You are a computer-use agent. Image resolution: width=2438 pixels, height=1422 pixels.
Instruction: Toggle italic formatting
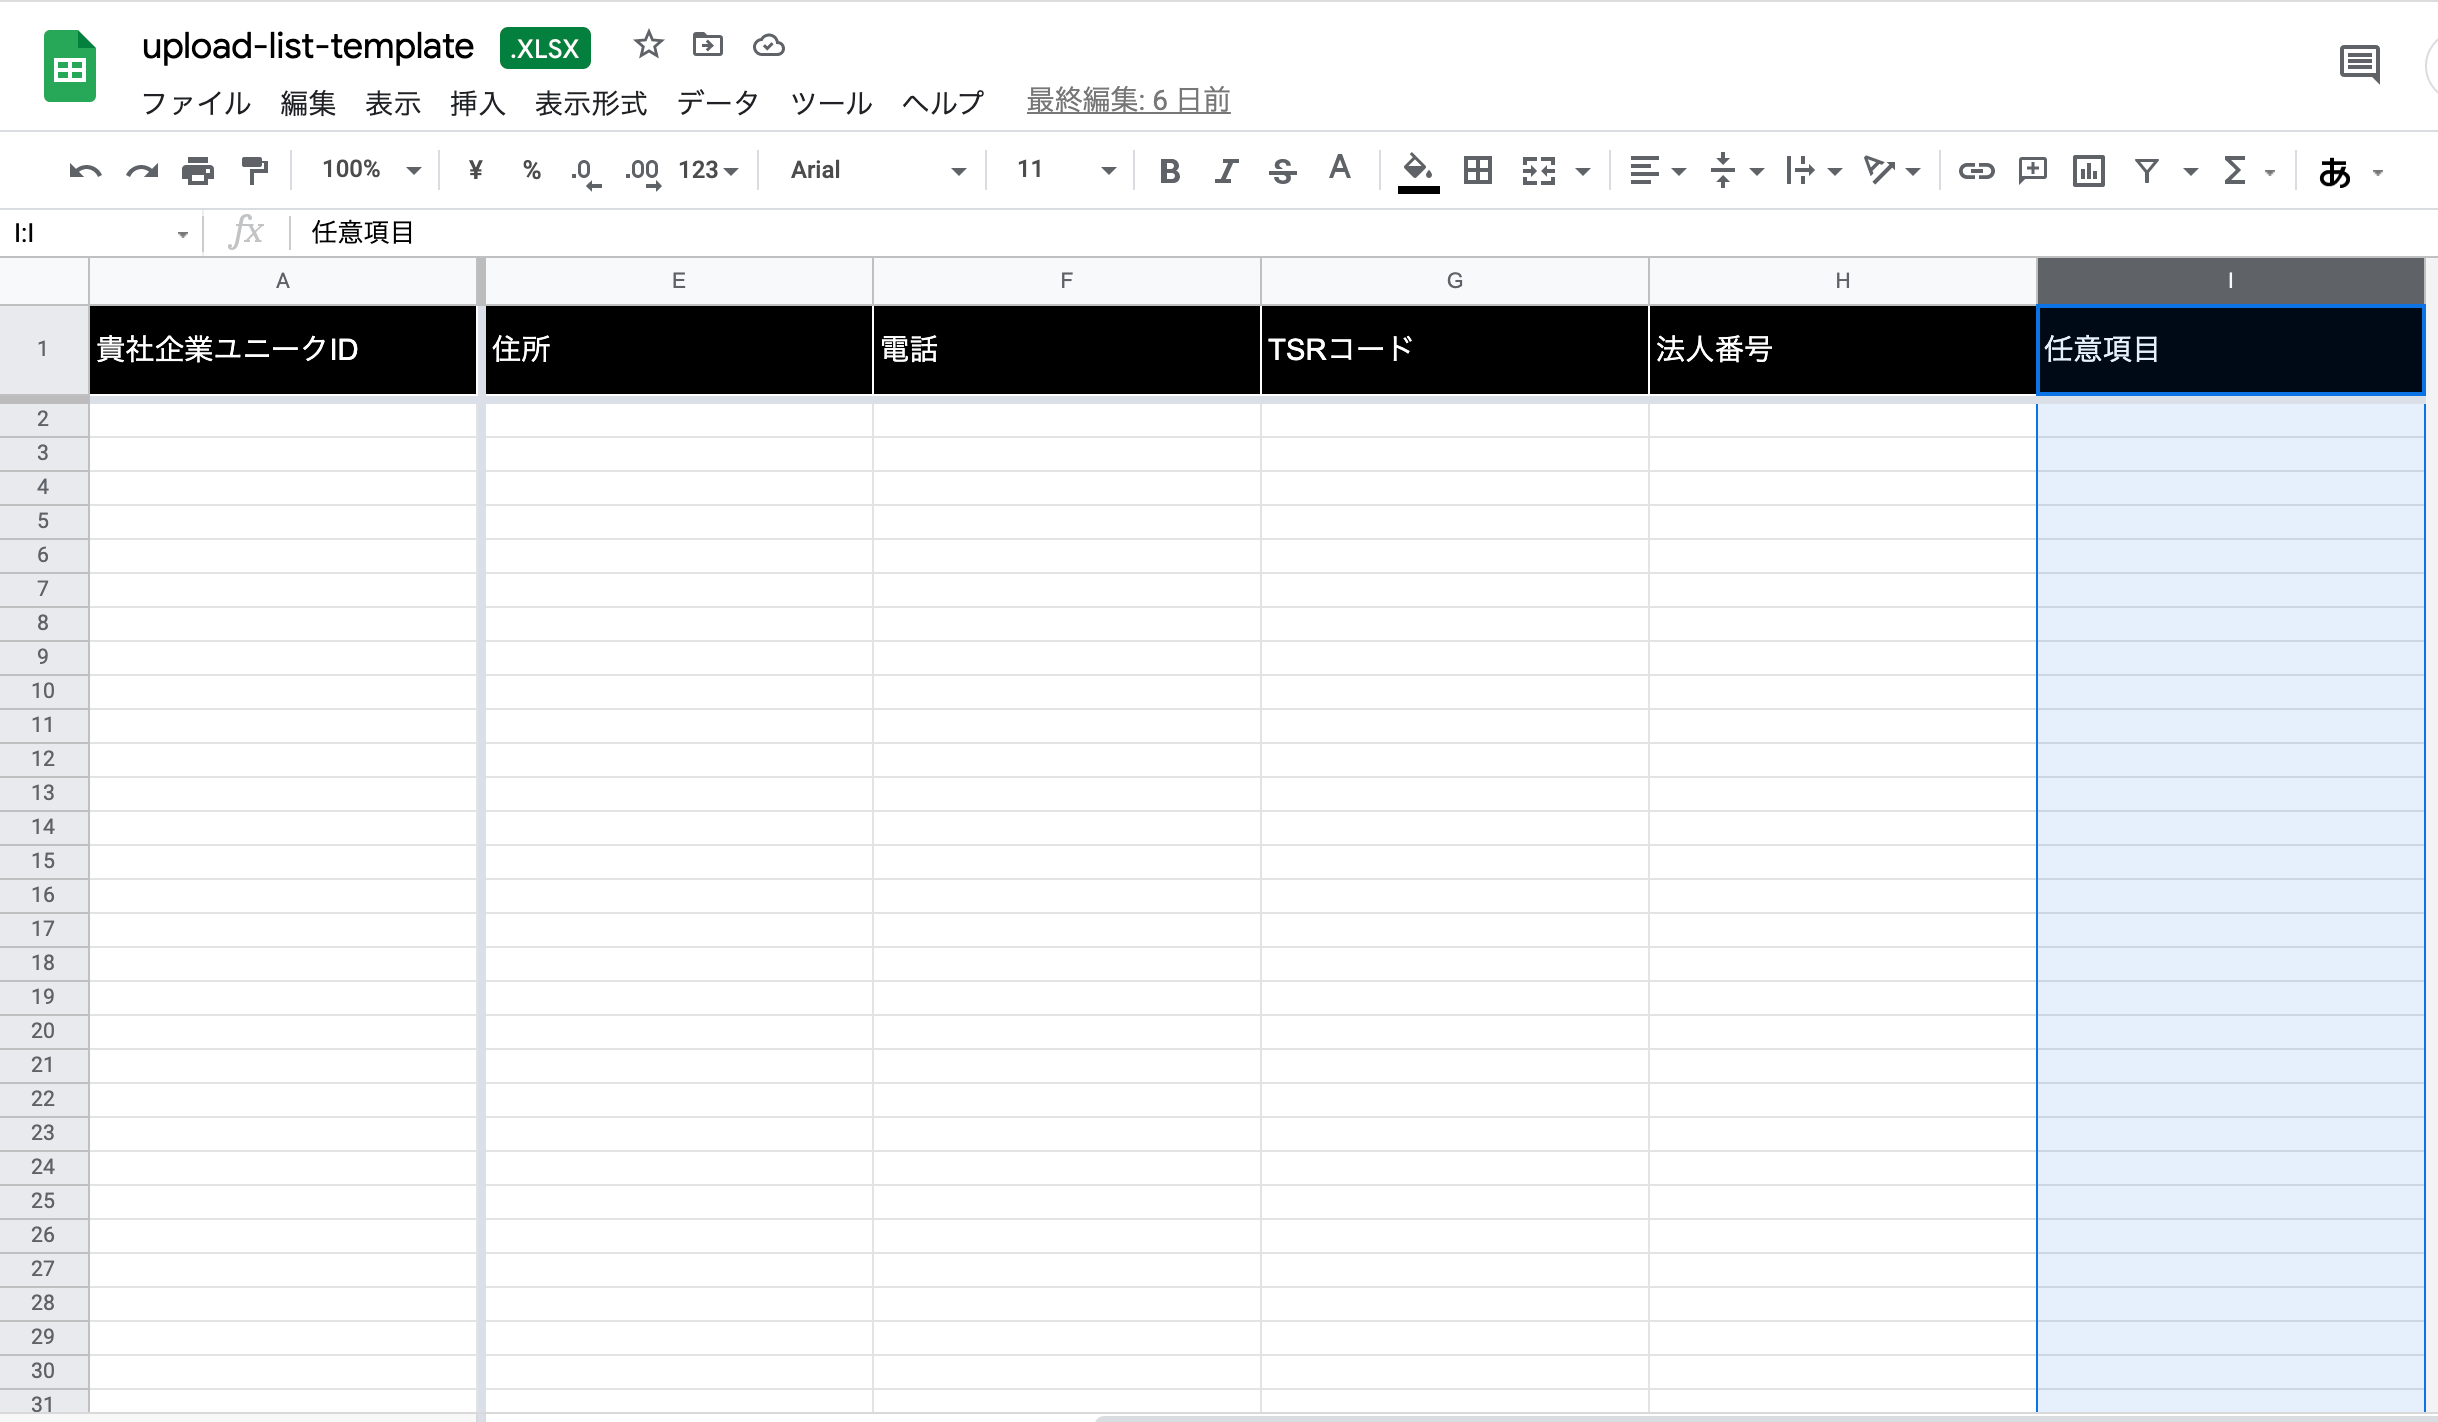click(x=1226, y=171)
